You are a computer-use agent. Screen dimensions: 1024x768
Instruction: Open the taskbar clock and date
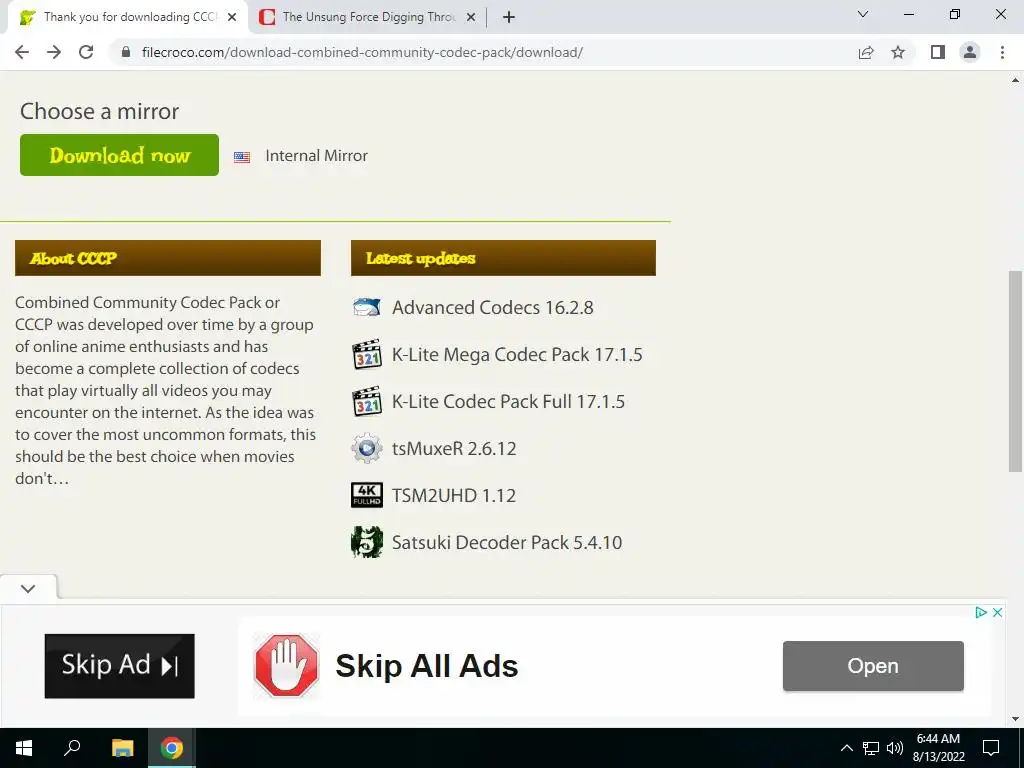point(938,748)
